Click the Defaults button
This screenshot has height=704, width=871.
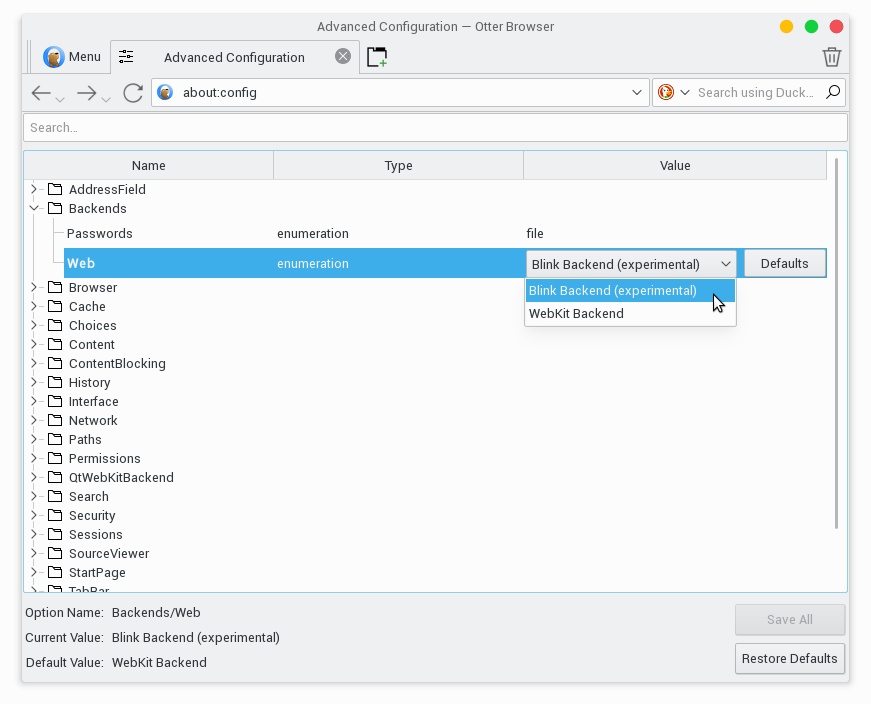pyautogui.click(x=784, y=263)
